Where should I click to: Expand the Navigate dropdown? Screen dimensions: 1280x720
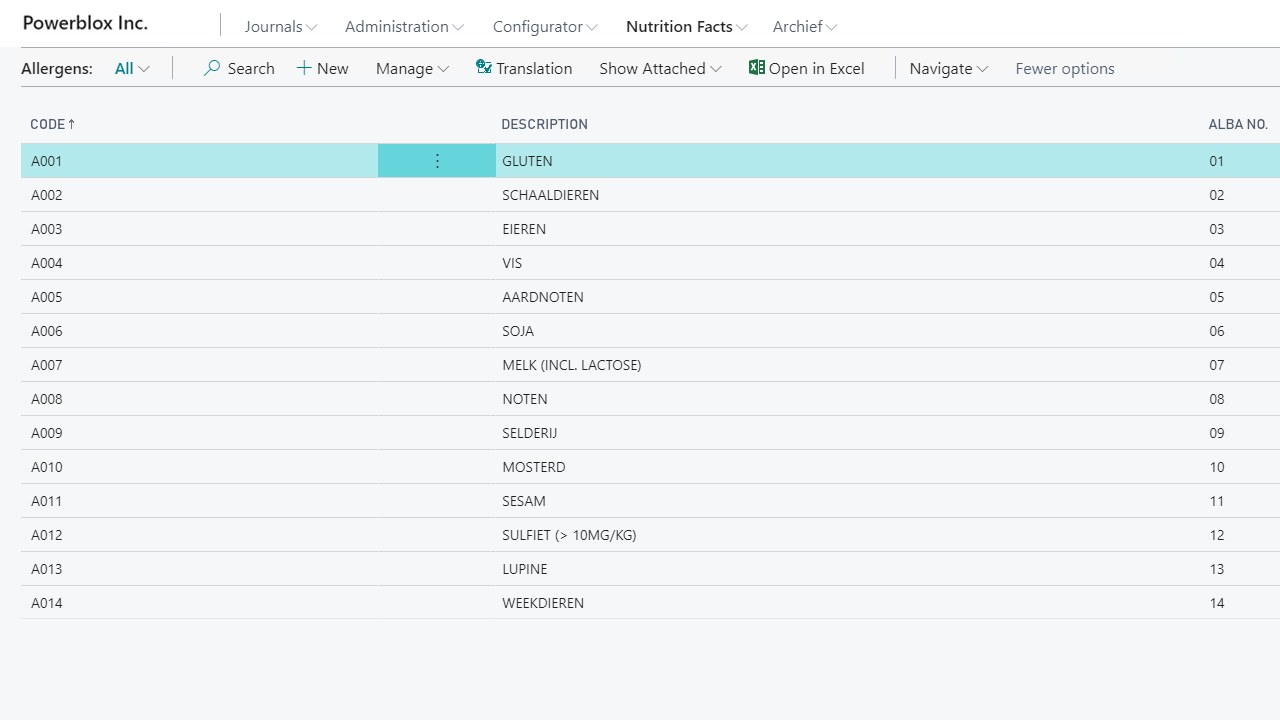coord(949,68)
